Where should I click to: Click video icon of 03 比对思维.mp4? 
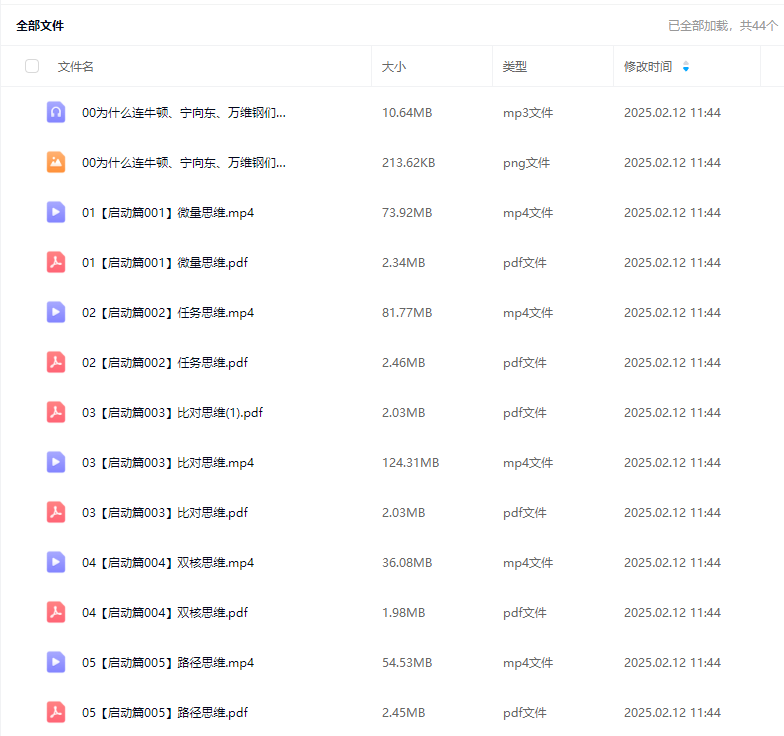pyautogui.click(x=56, y=462)
